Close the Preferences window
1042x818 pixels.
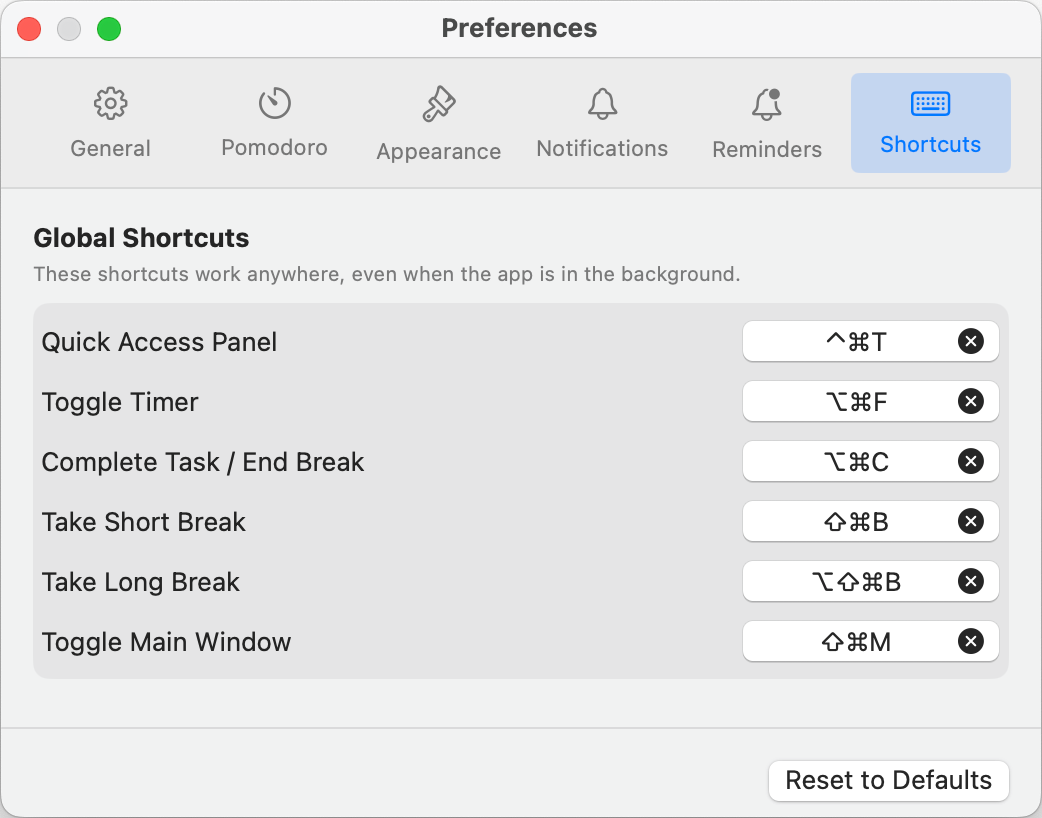click(x=29, y=29)
